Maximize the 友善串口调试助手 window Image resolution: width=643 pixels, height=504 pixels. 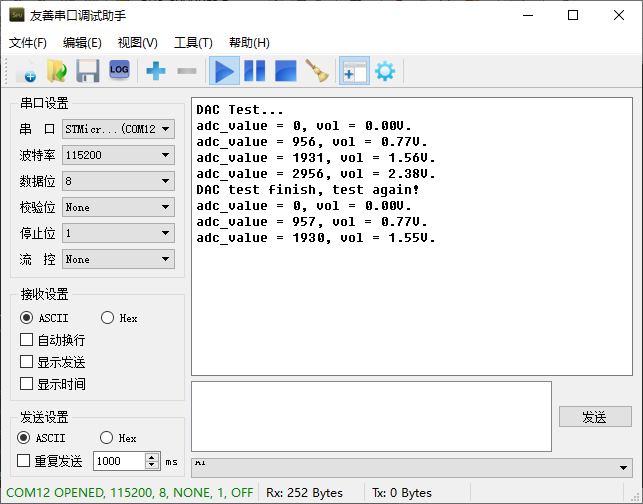573,15
